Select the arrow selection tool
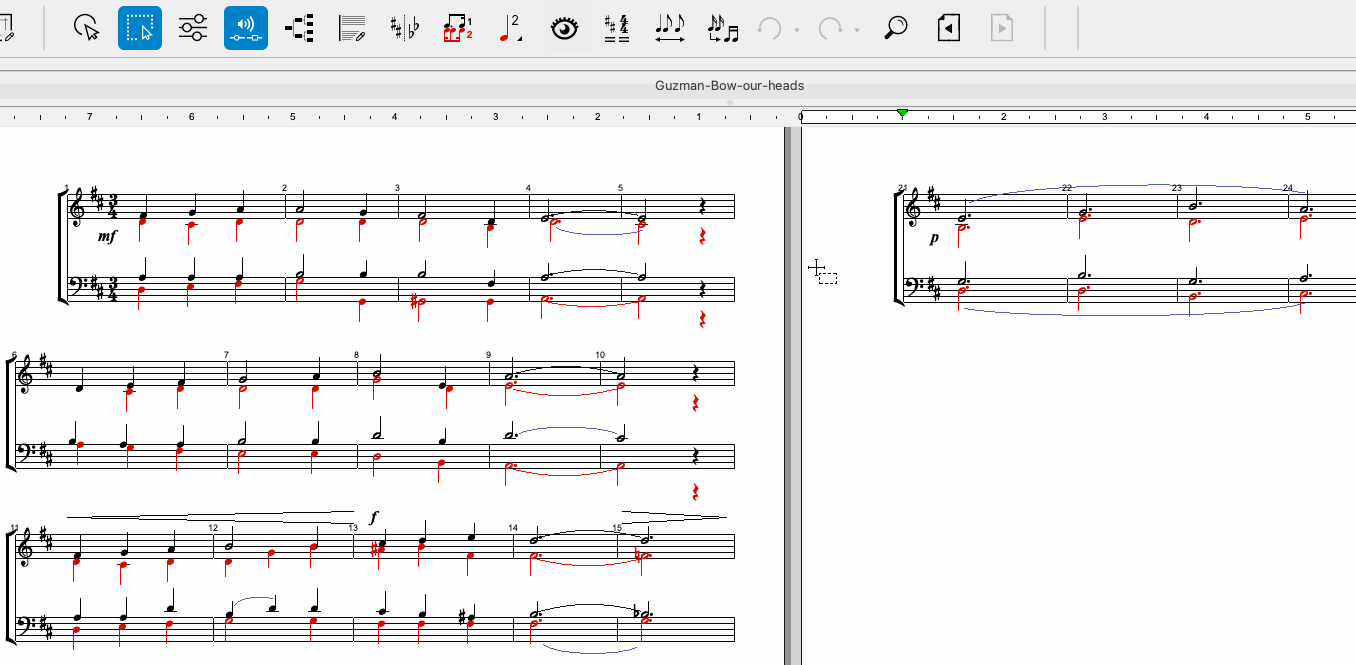Viewport: 1356px width, 665px height. pos(88,28)
